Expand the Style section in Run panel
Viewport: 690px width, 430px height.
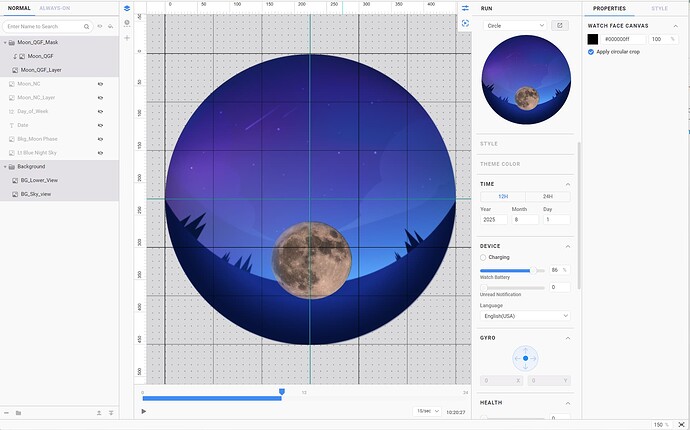point(489,144)
